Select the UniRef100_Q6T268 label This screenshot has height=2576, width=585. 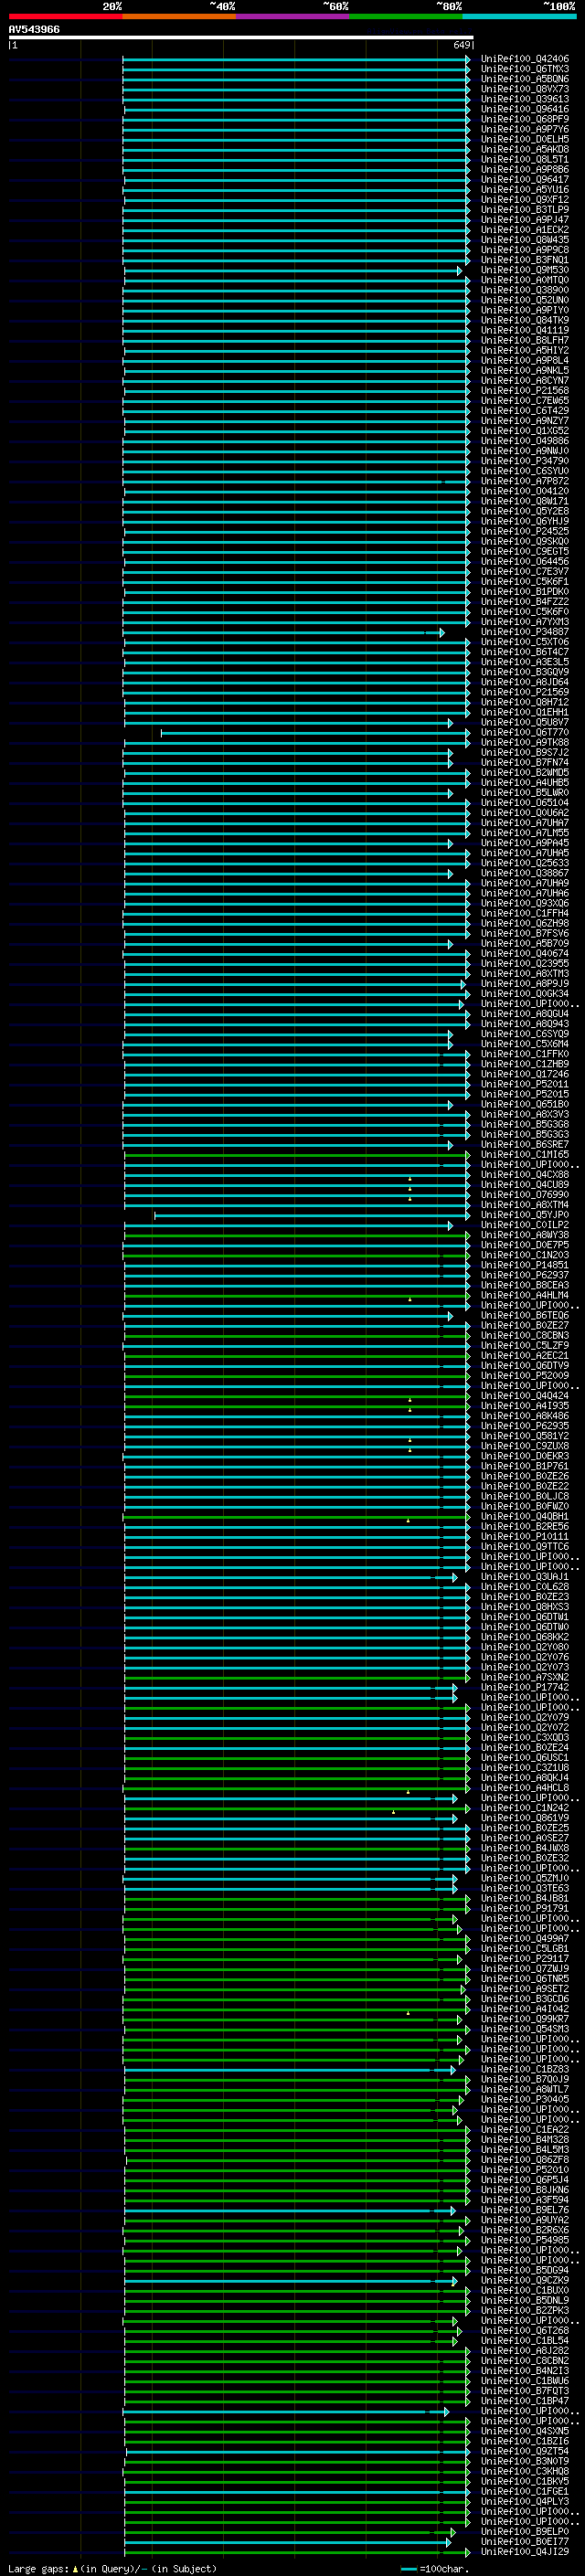525,2330
